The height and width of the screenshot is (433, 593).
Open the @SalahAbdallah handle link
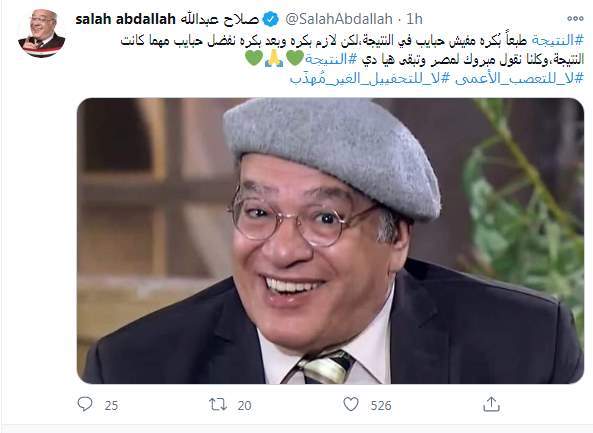339,19
